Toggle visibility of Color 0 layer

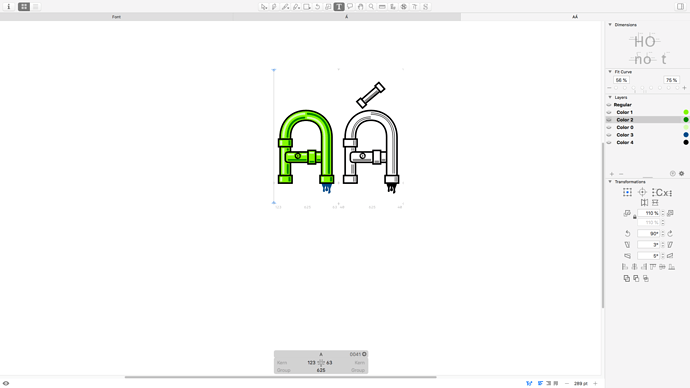[x=609, y=127]
